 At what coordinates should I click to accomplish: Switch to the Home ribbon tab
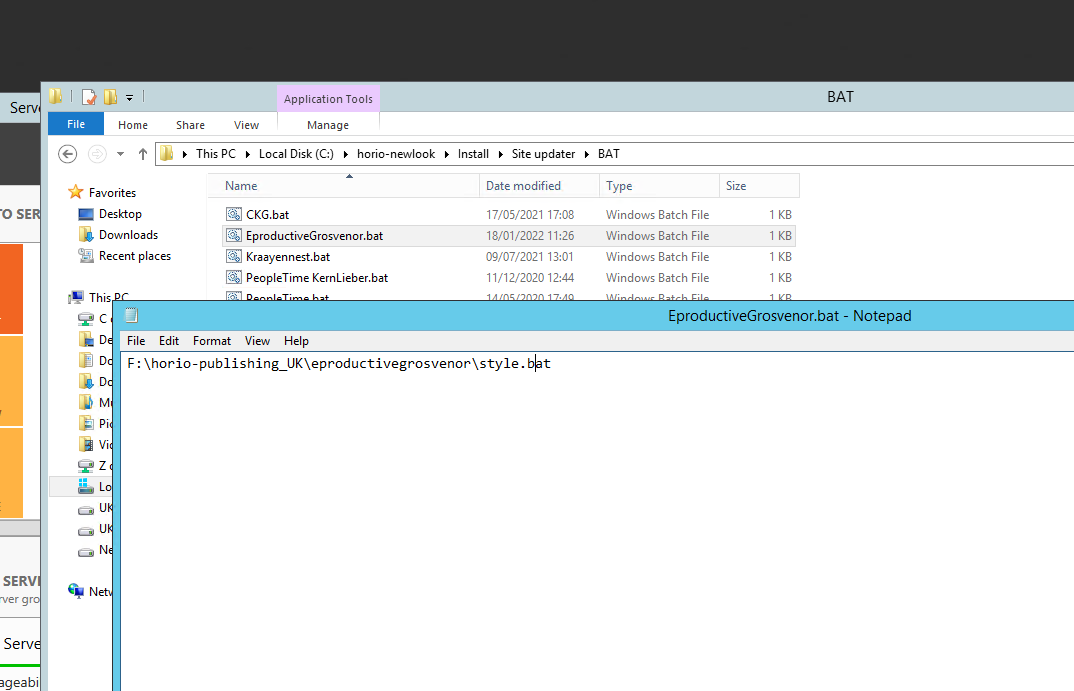[x=133, y=125]
